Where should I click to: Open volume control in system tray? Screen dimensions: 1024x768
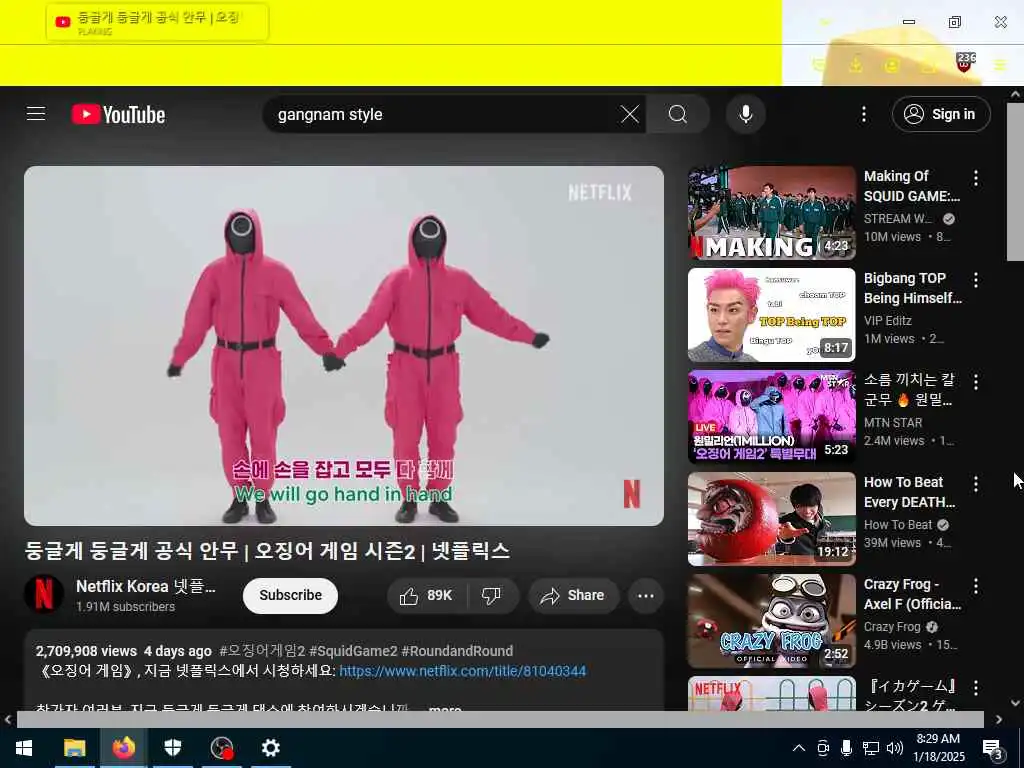895,748
